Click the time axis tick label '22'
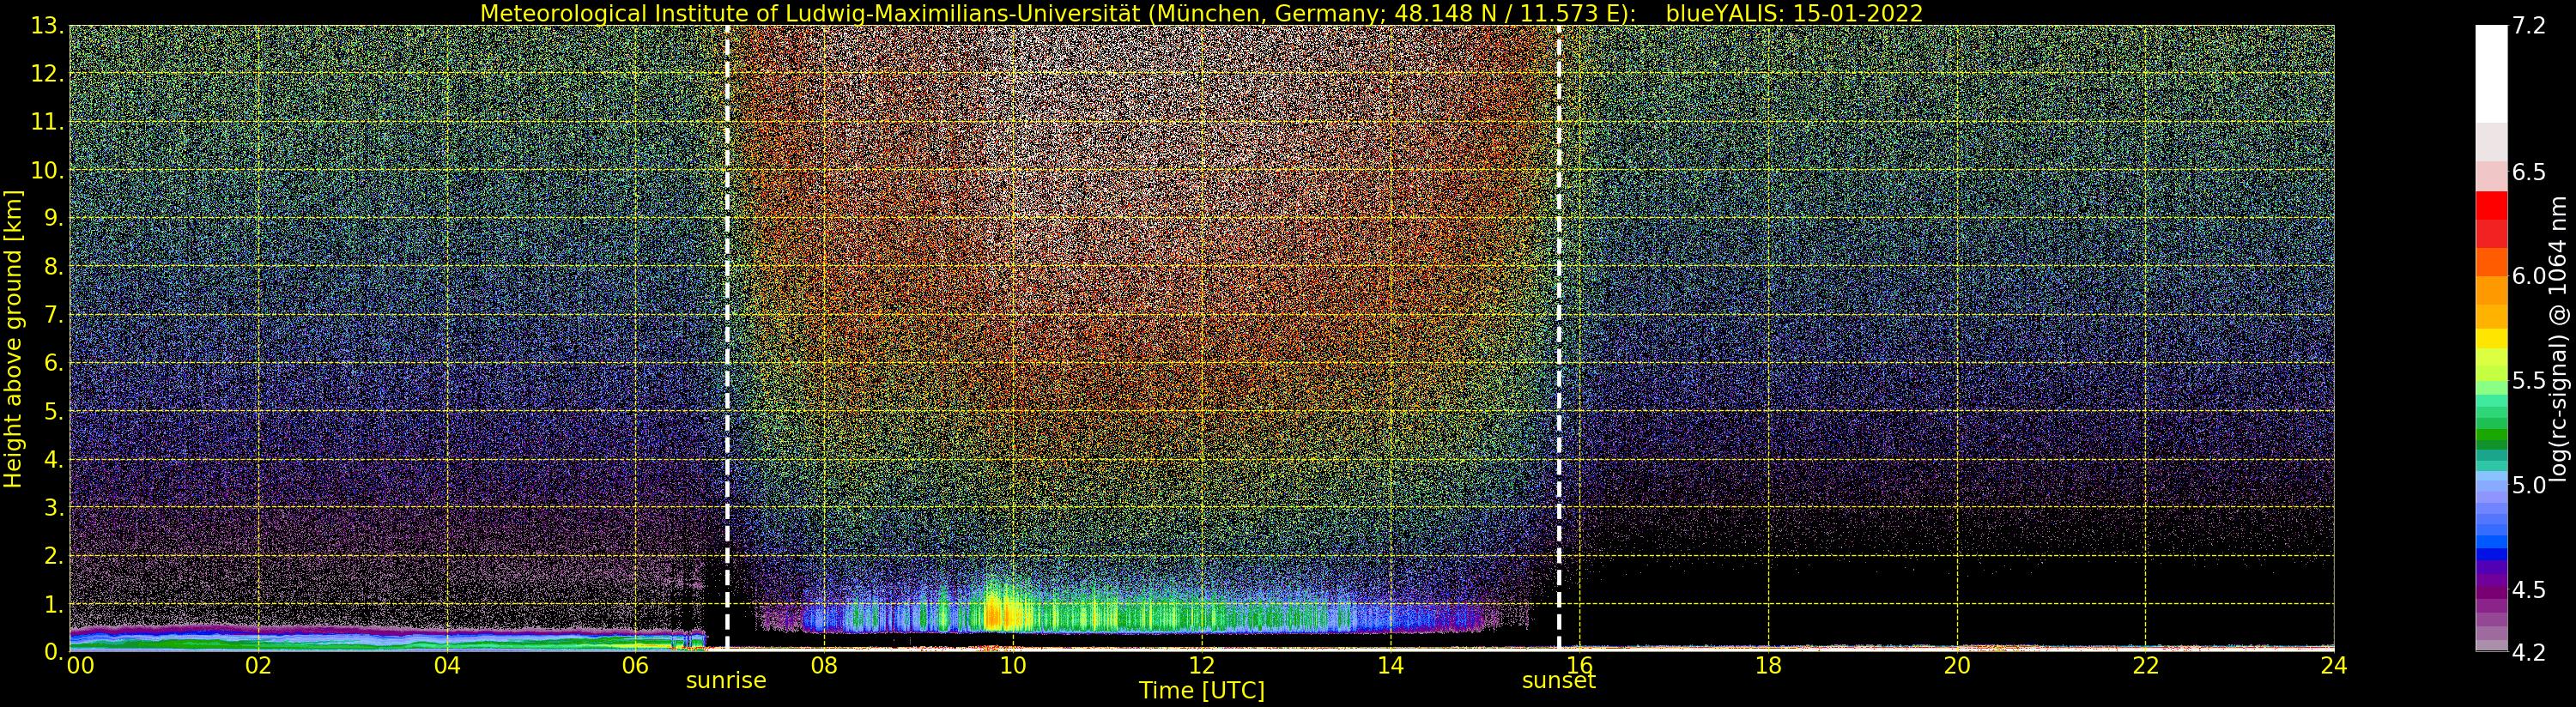Screen dimensions: 2576x707 point(2146,665)
